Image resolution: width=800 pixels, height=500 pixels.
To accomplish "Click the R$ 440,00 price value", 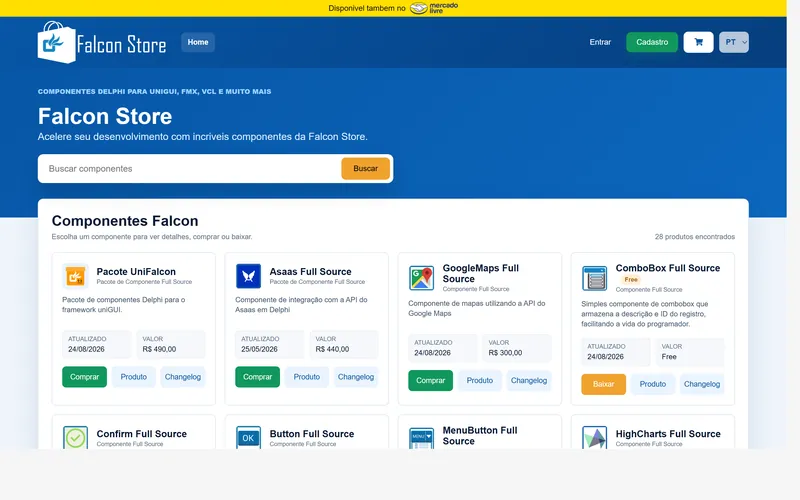I will click(332, 349).
